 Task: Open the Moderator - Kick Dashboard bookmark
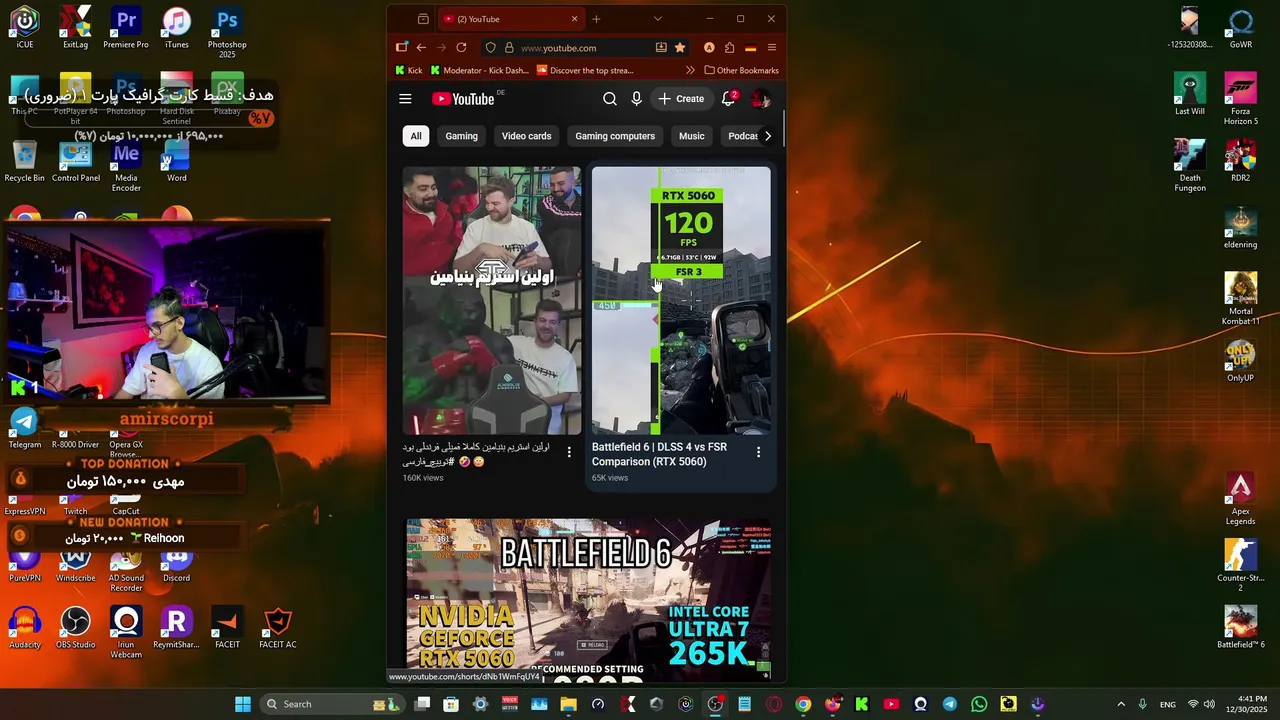coord(479,70)
